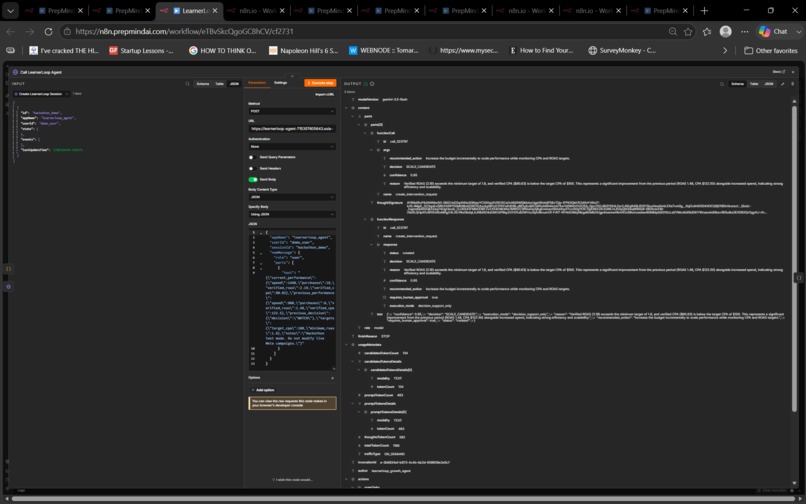Image resolution: width=806 pixels, height=504 pixels.
Task: Open the browser profile avatar
Action: click(x=725, y=31)
